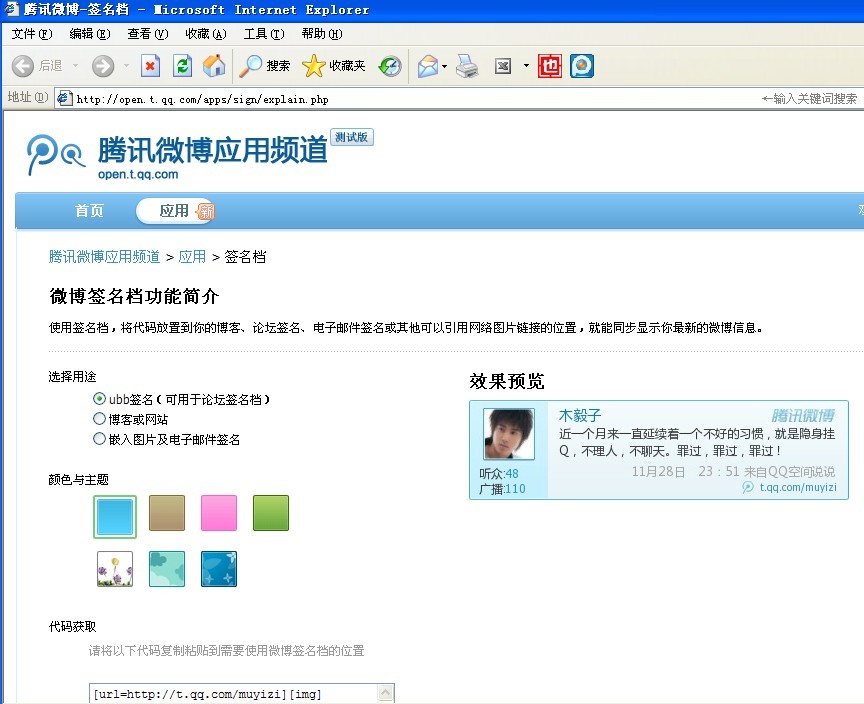The image size is (864, 704).
Task: Click the 效果预览 heading
Action: coord(507,381)
